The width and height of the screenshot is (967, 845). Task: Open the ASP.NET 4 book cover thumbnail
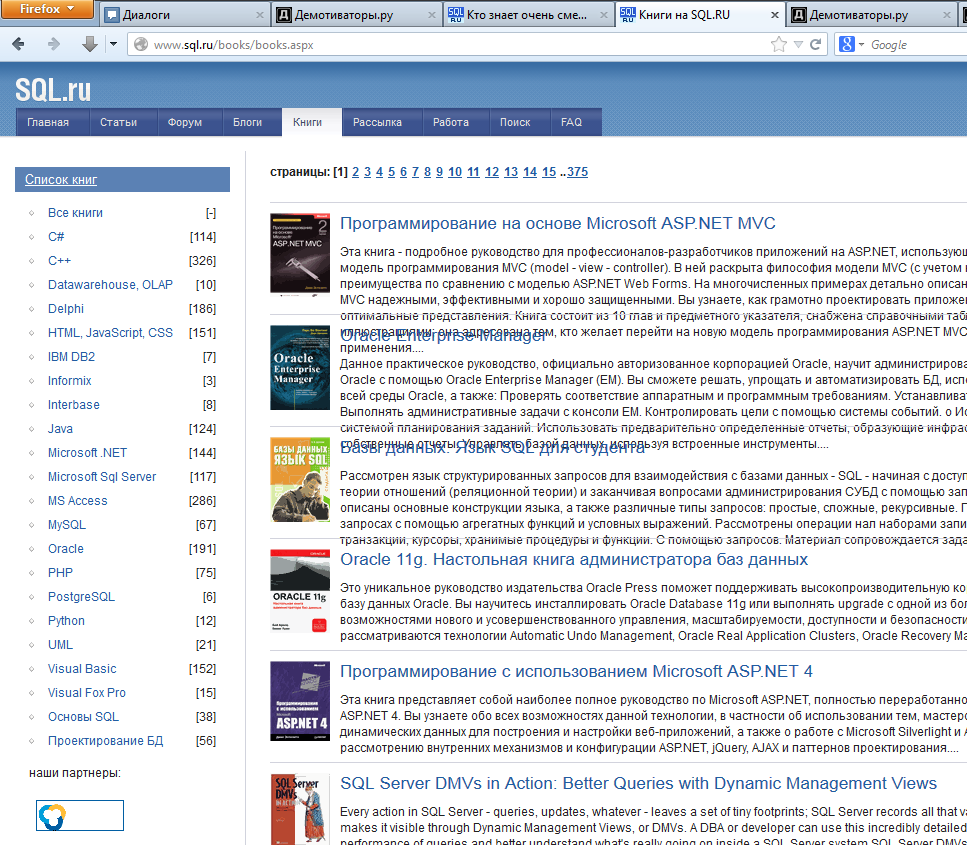[300, 701]
